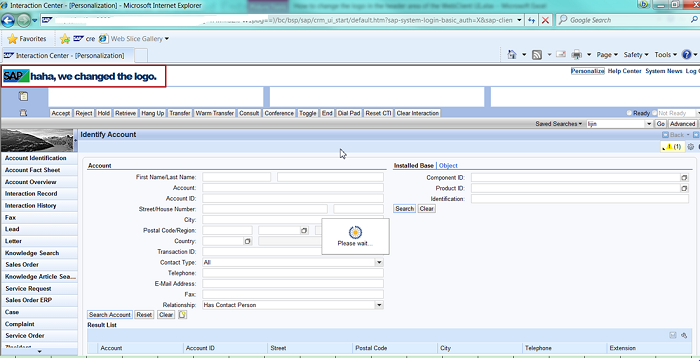Select the Ready radio button
The image size is (700, 361).
coord(630,113)
